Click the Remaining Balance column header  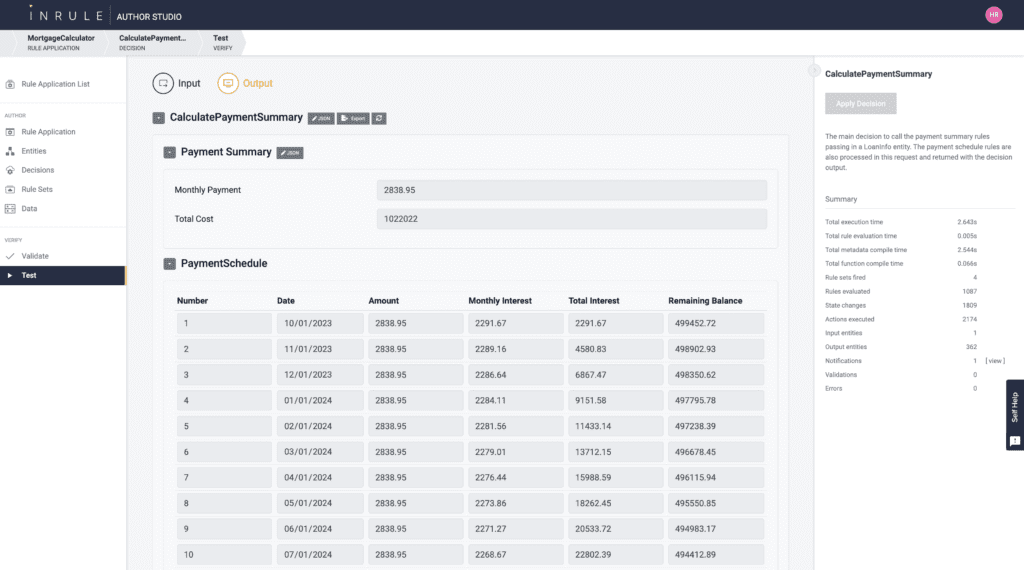pyautogui.click(x=705, y=301)
